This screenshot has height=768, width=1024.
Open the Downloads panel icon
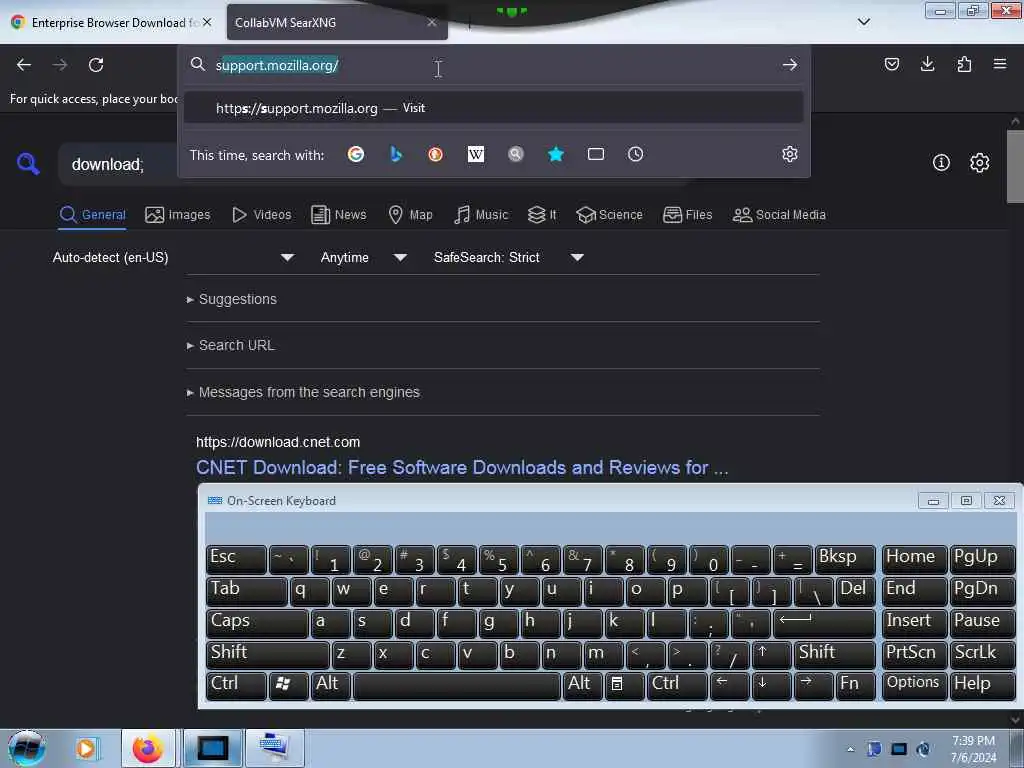point(927,64)
